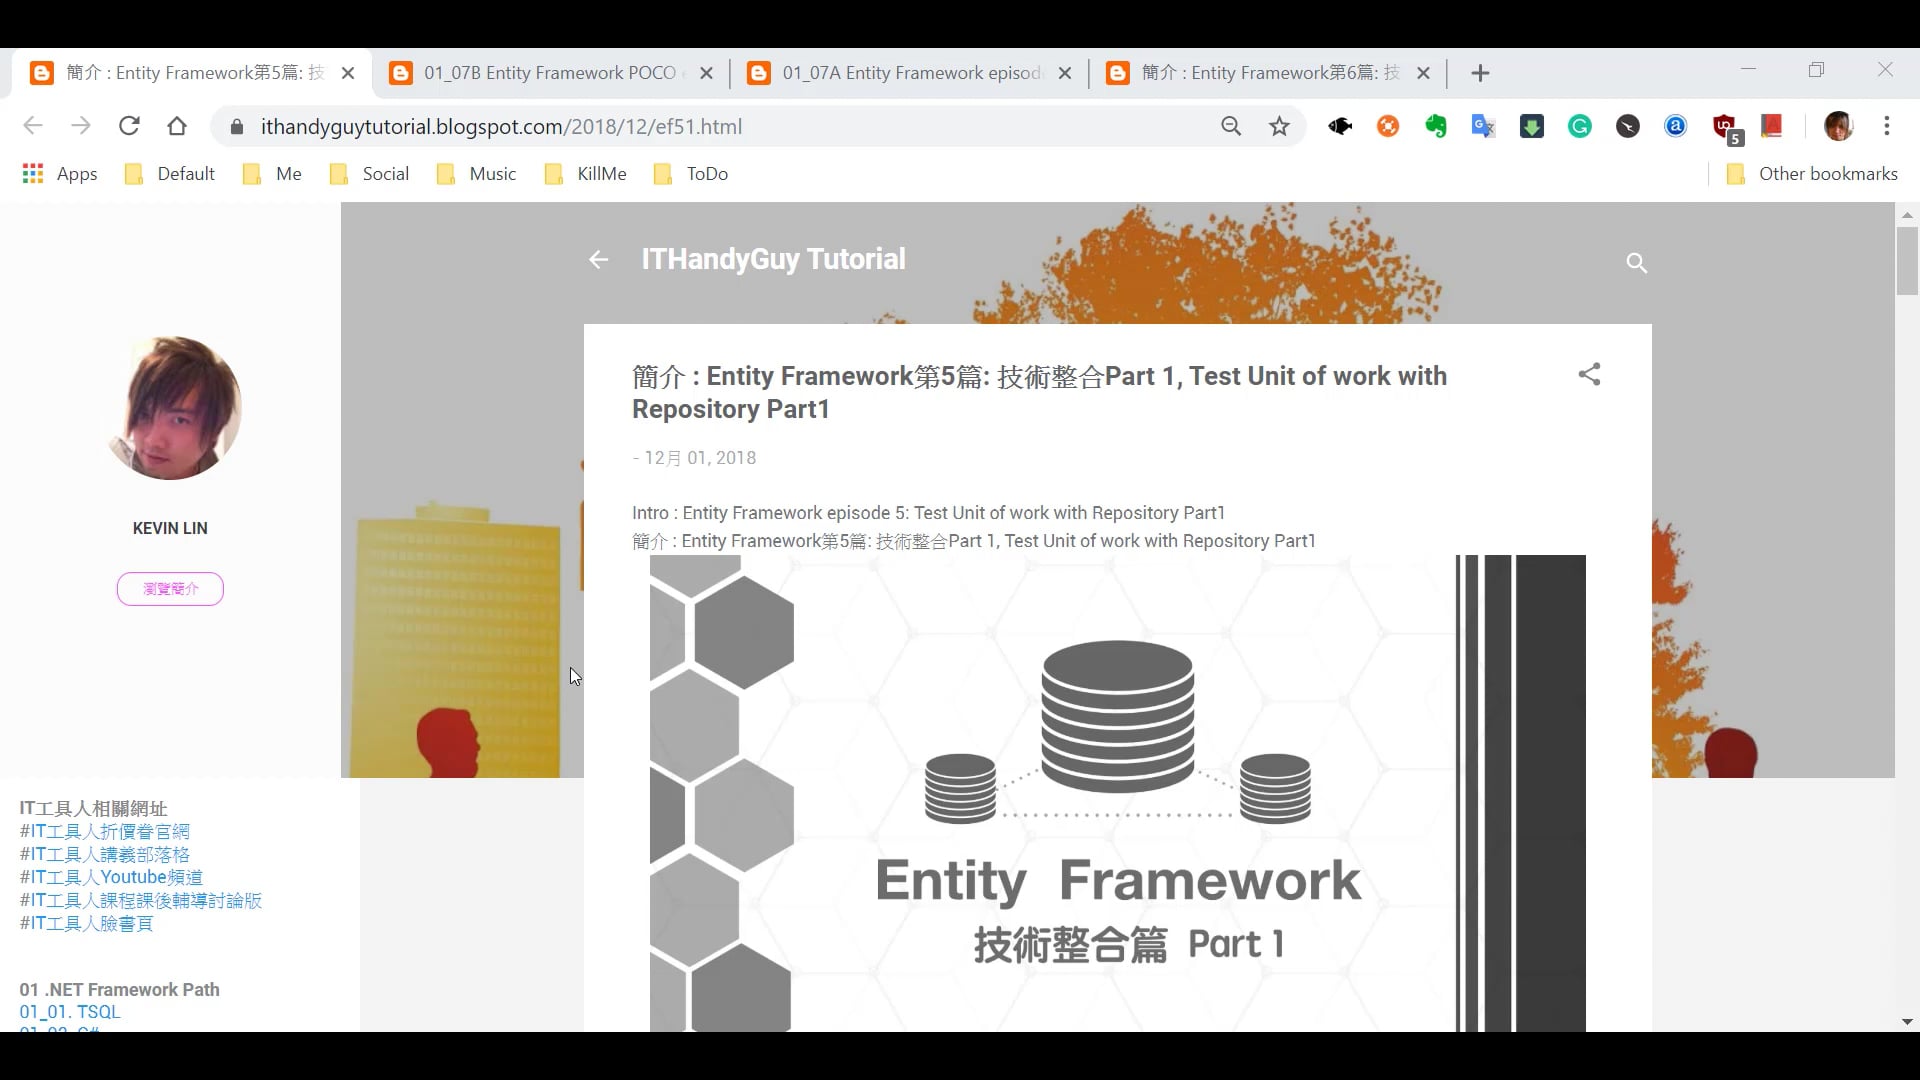Viewport: 1920px width, 1080px height.
Task: Open the Chrome Apps launcher
Action: 32,173
